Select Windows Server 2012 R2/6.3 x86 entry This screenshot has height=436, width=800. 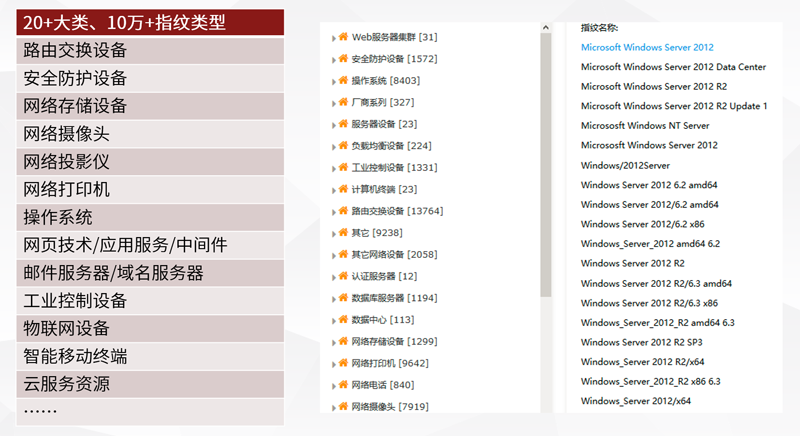point(649,303)
